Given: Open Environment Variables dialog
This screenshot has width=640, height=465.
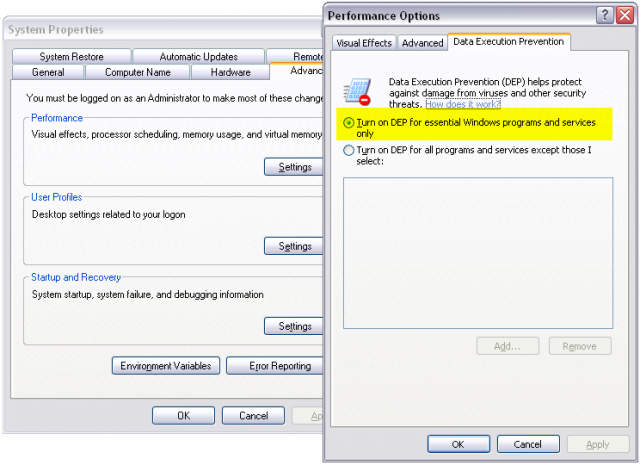Looking at the screenshot, I should point(166,366).
